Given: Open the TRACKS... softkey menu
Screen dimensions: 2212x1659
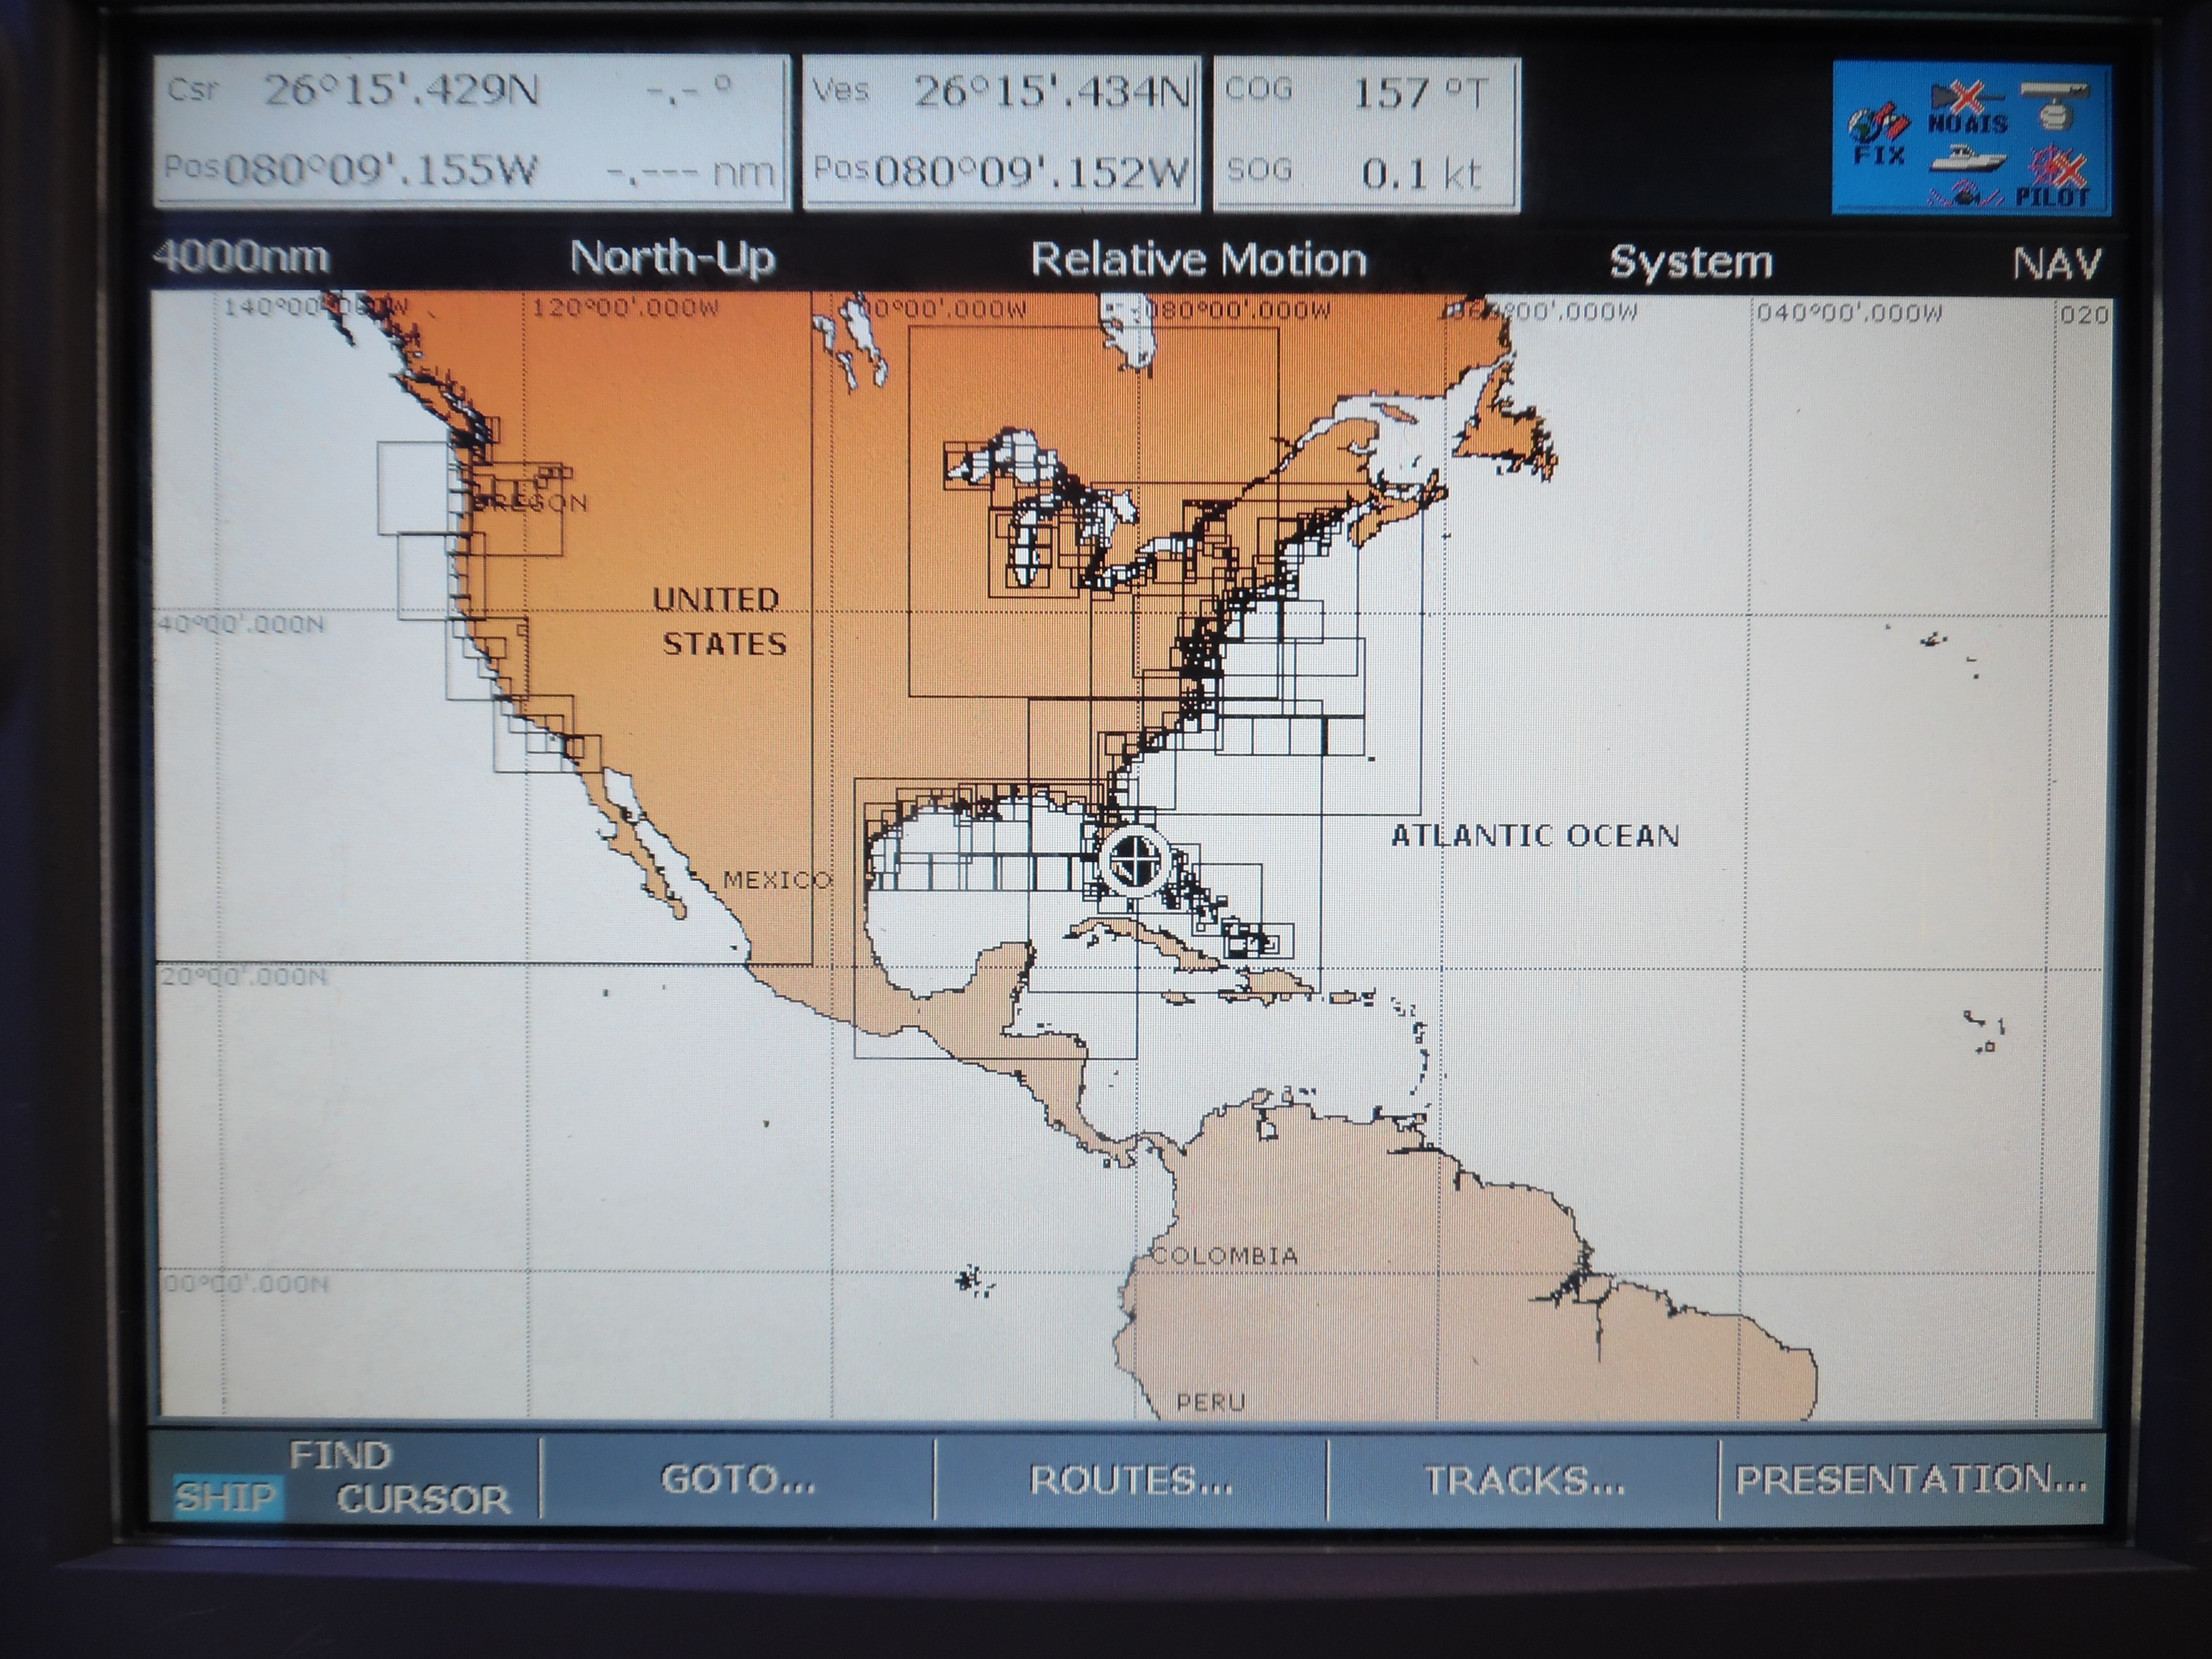Looking at the screenshot, I should [1524, 1480].
